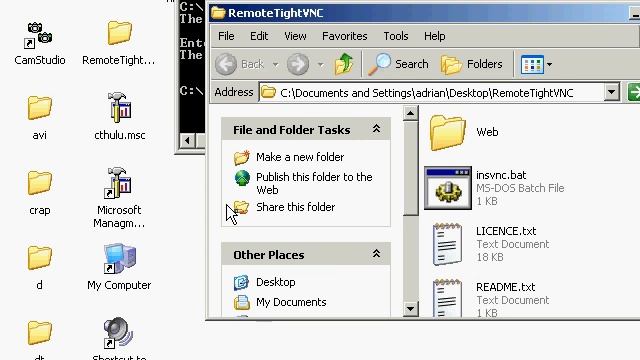Click the Address bar path field
Screen dimensions: 640x360
click(x=432, y=93)
